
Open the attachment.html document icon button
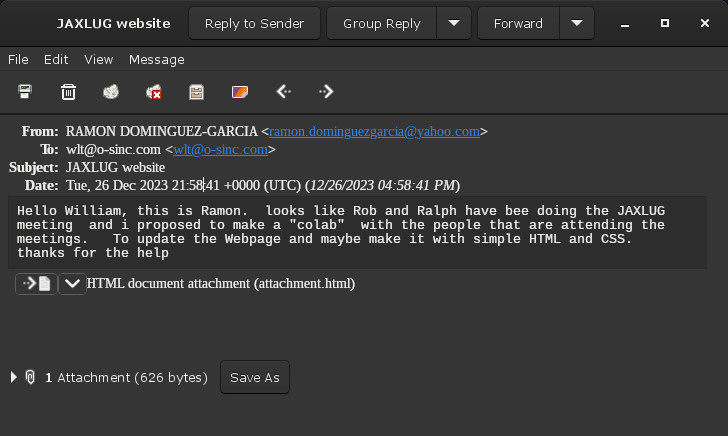point(36,284)
